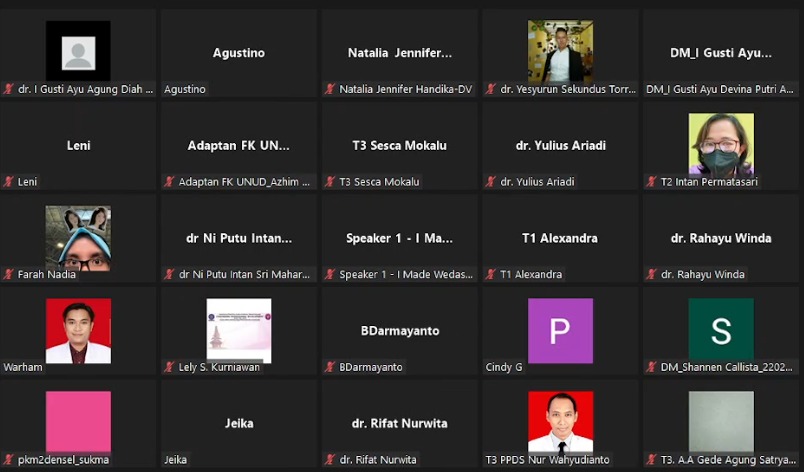Click muted mic icon beside T3 Sesca Mokalu label
Screen dimensions: 804x472
[330, 181]
